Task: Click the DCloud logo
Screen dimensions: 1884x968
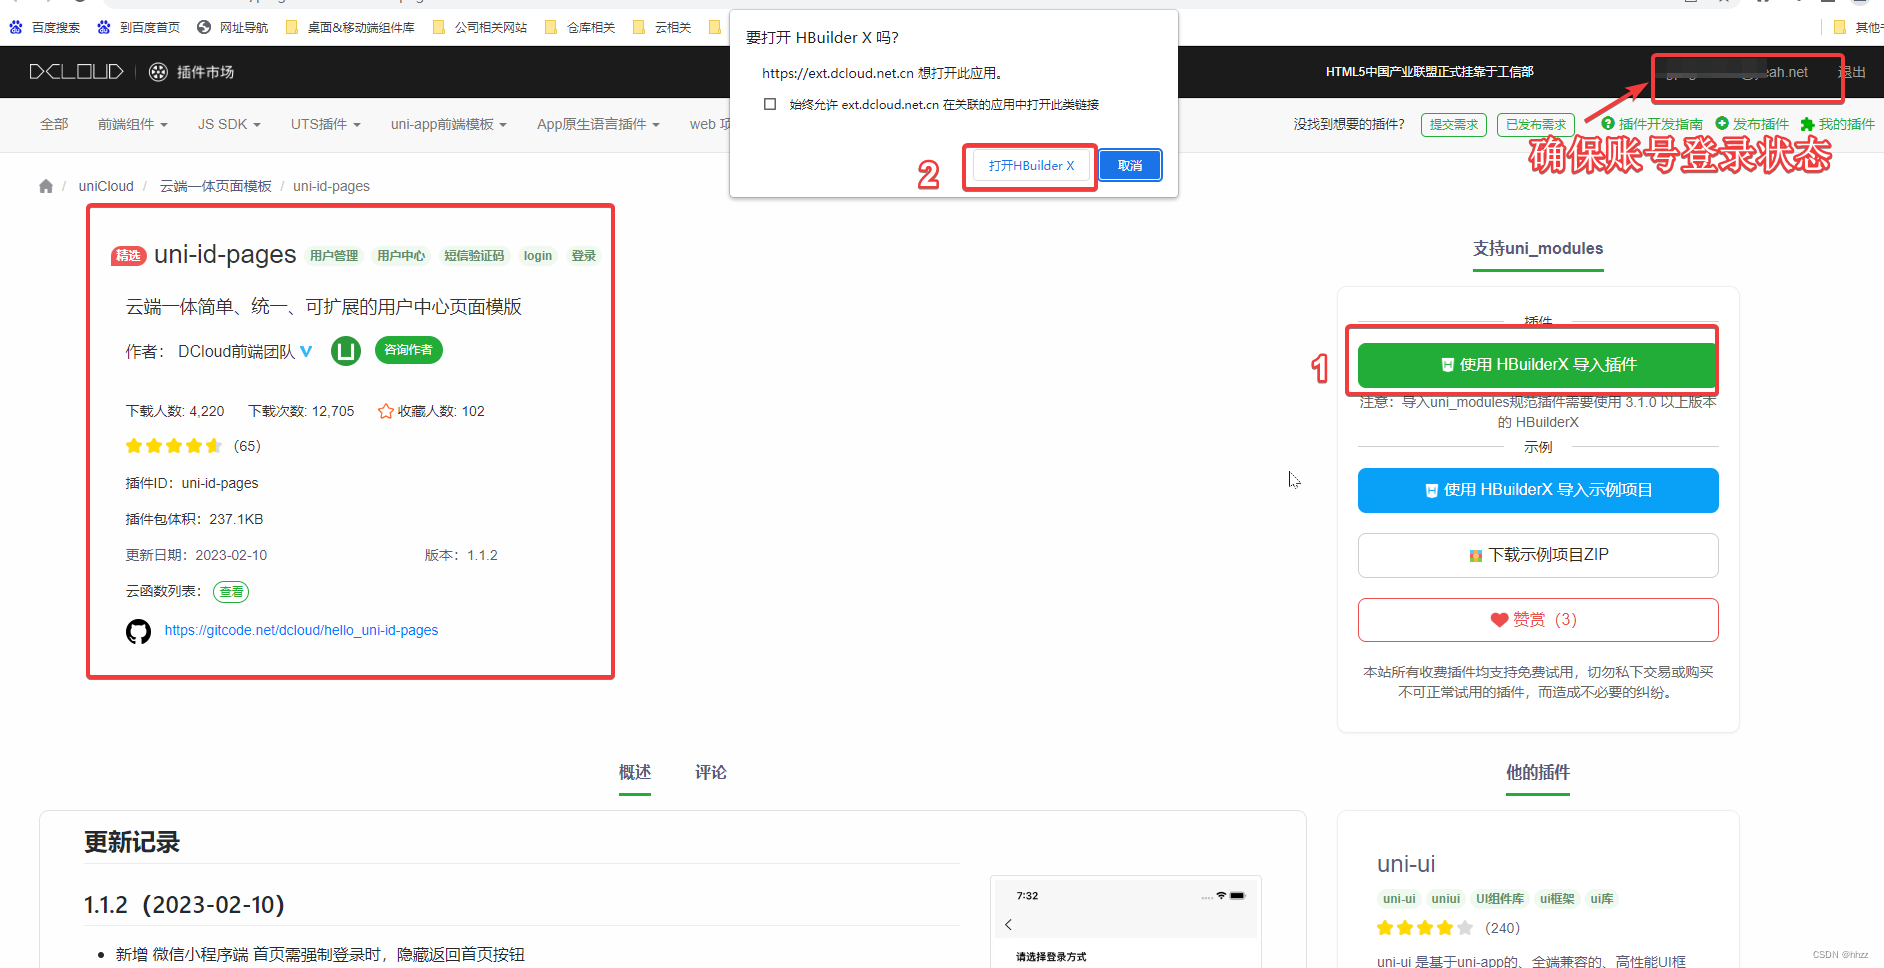Action: 77,72
